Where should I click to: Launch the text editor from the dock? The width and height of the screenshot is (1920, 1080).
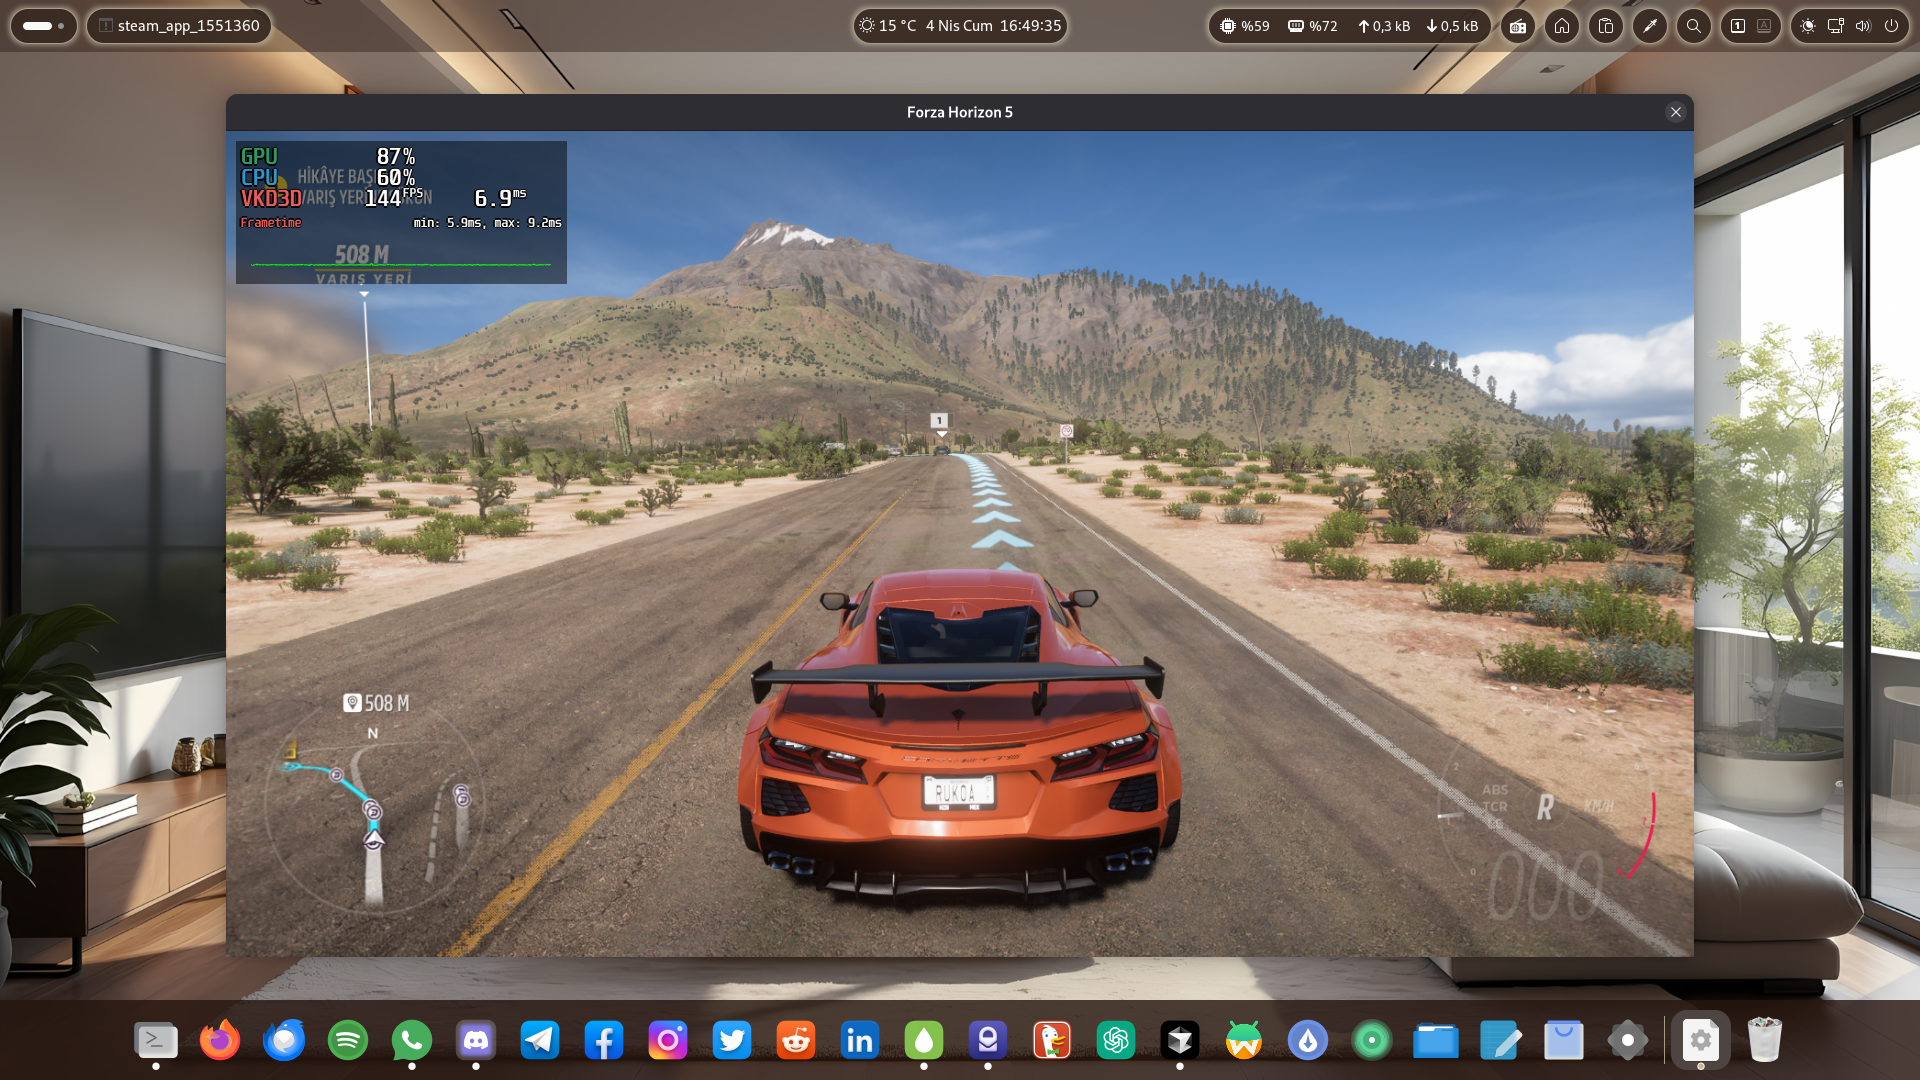point(1500,1041)
